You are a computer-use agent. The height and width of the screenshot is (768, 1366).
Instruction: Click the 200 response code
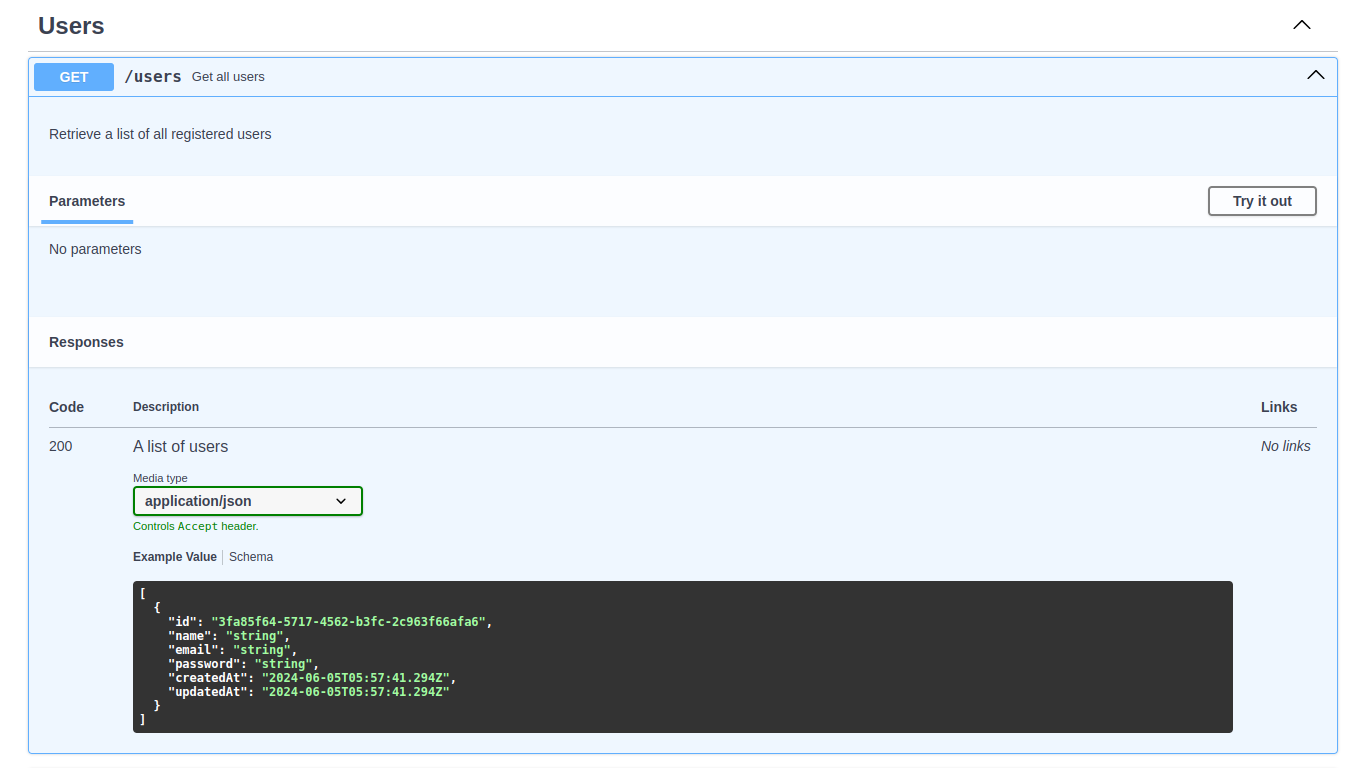60,446
